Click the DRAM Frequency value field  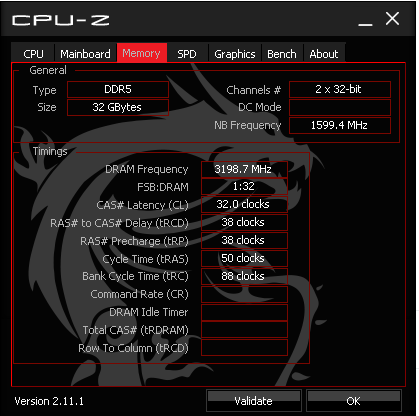244,169
